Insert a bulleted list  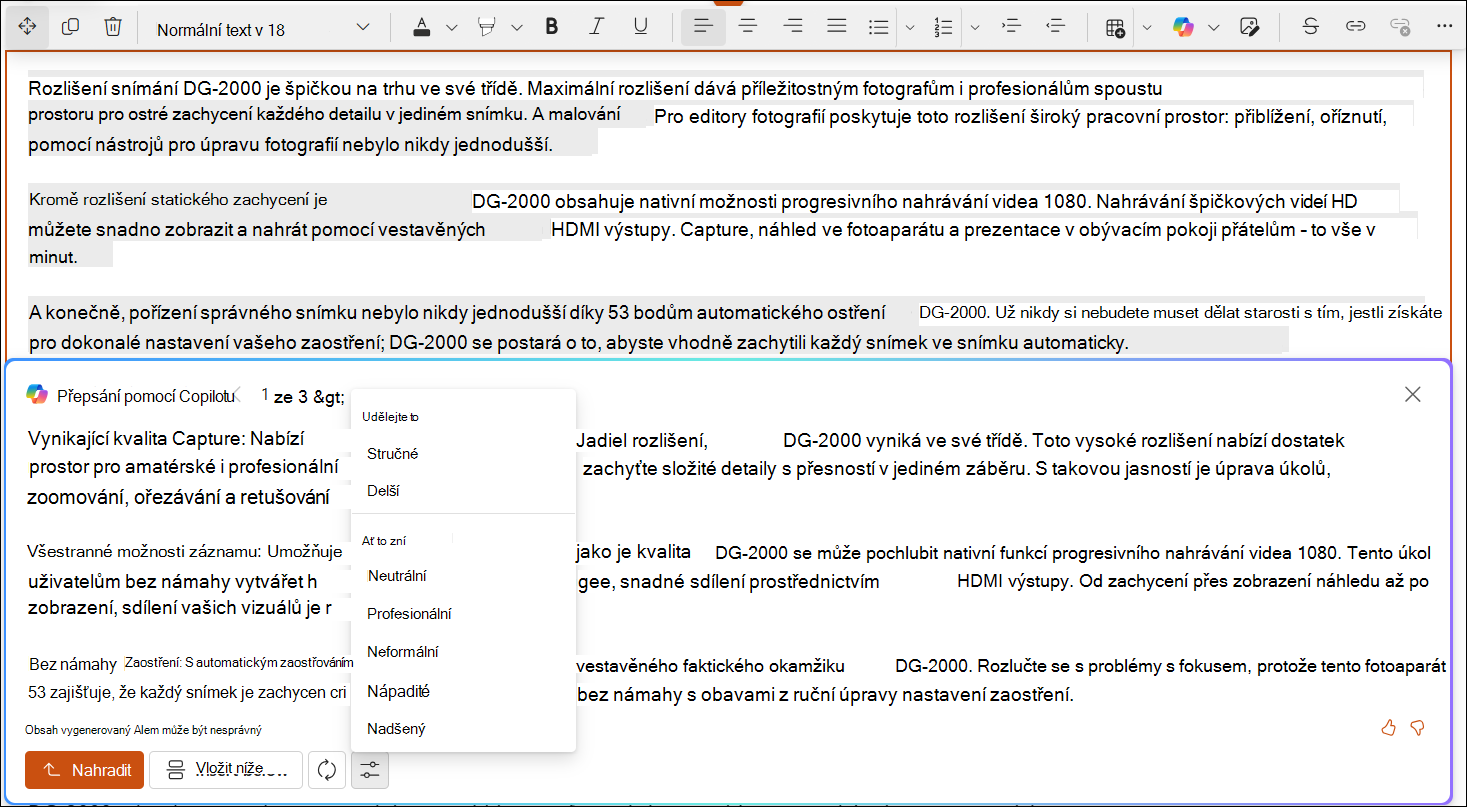tap(879, 28)
